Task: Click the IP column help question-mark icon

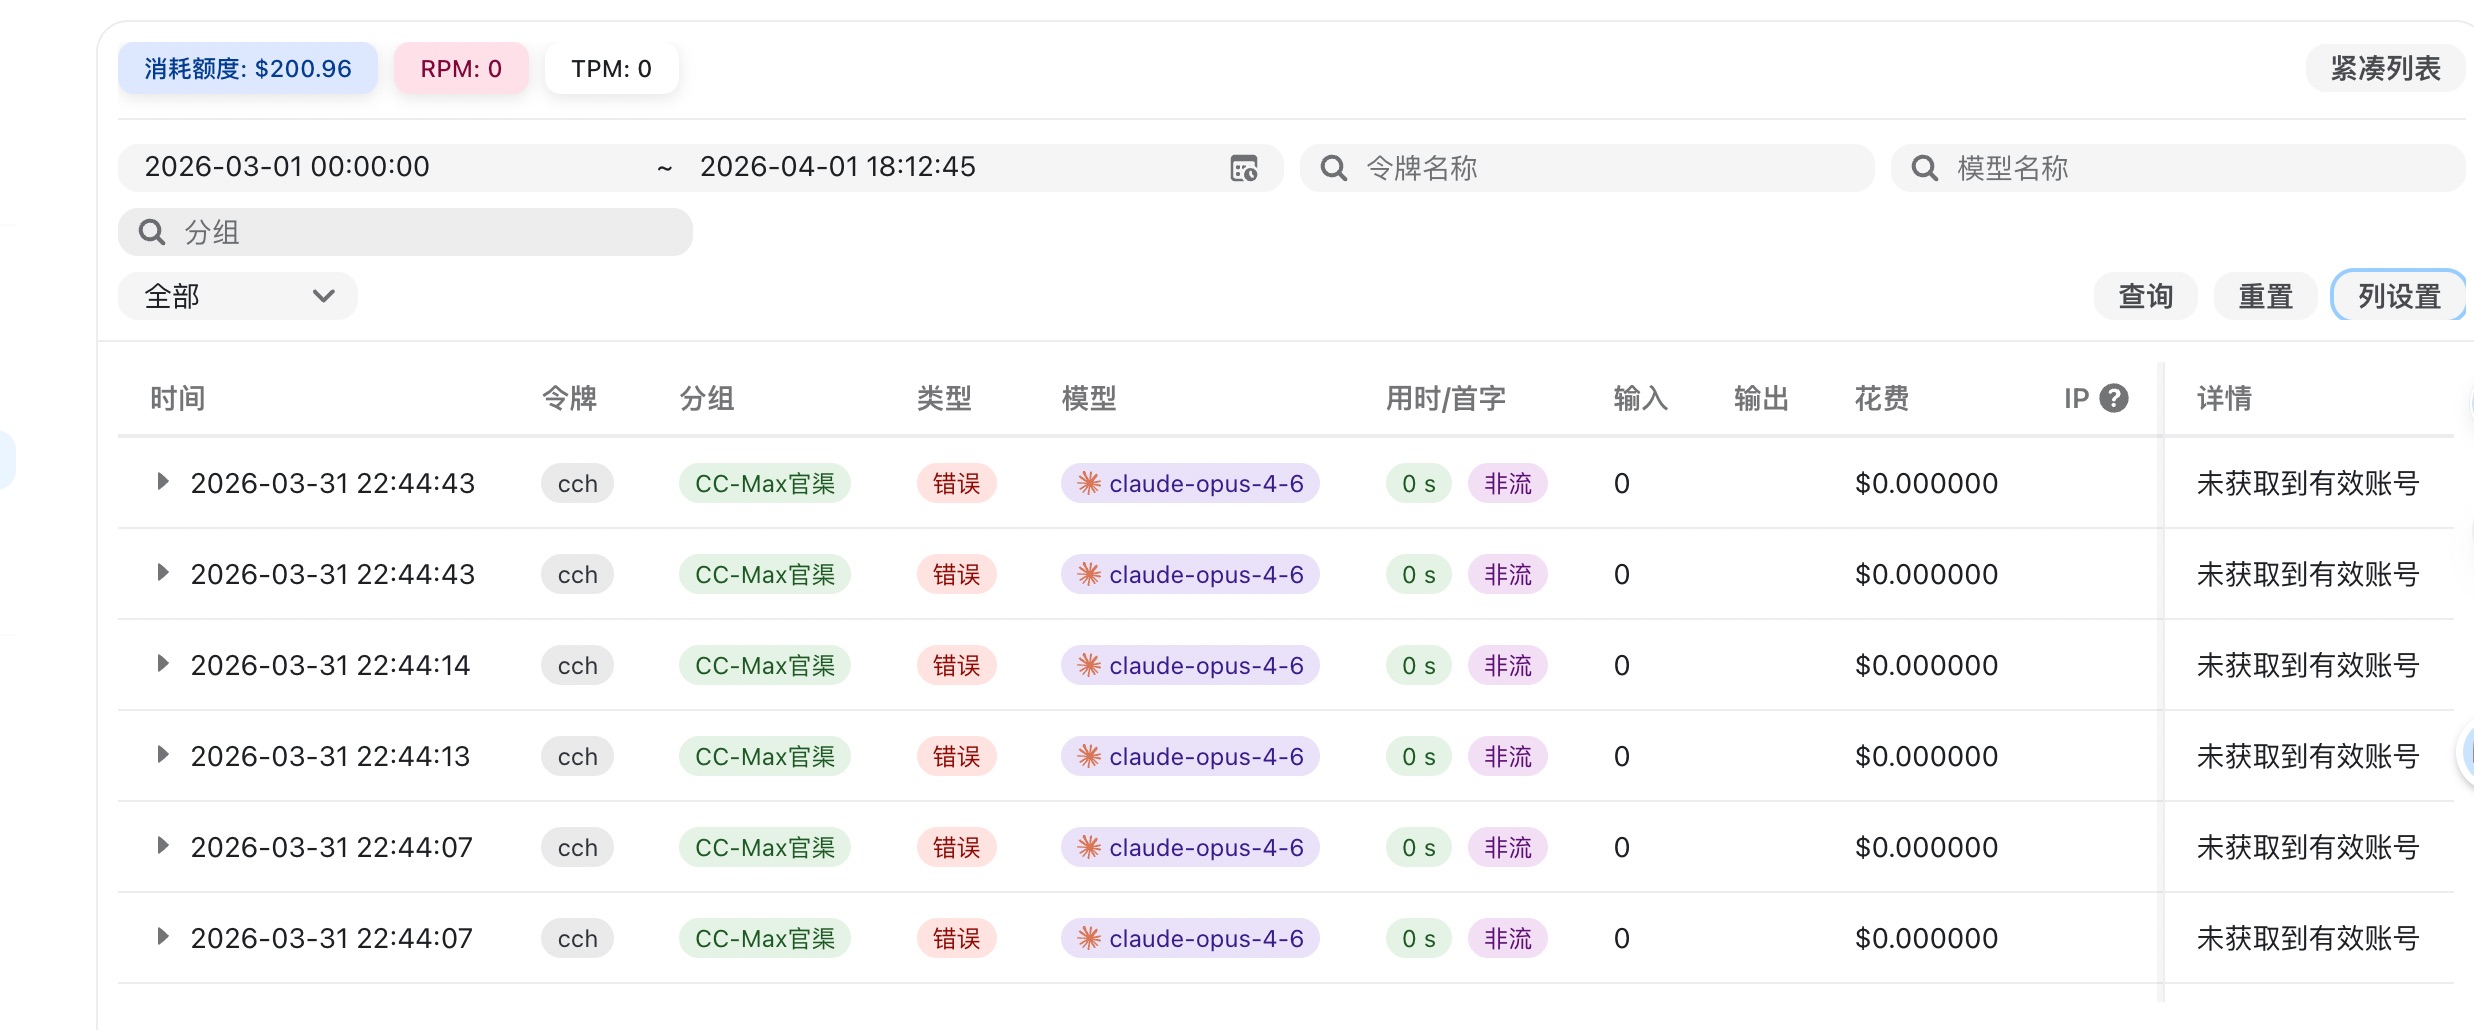Action: pyautogui.click(x=2113, y=398)
